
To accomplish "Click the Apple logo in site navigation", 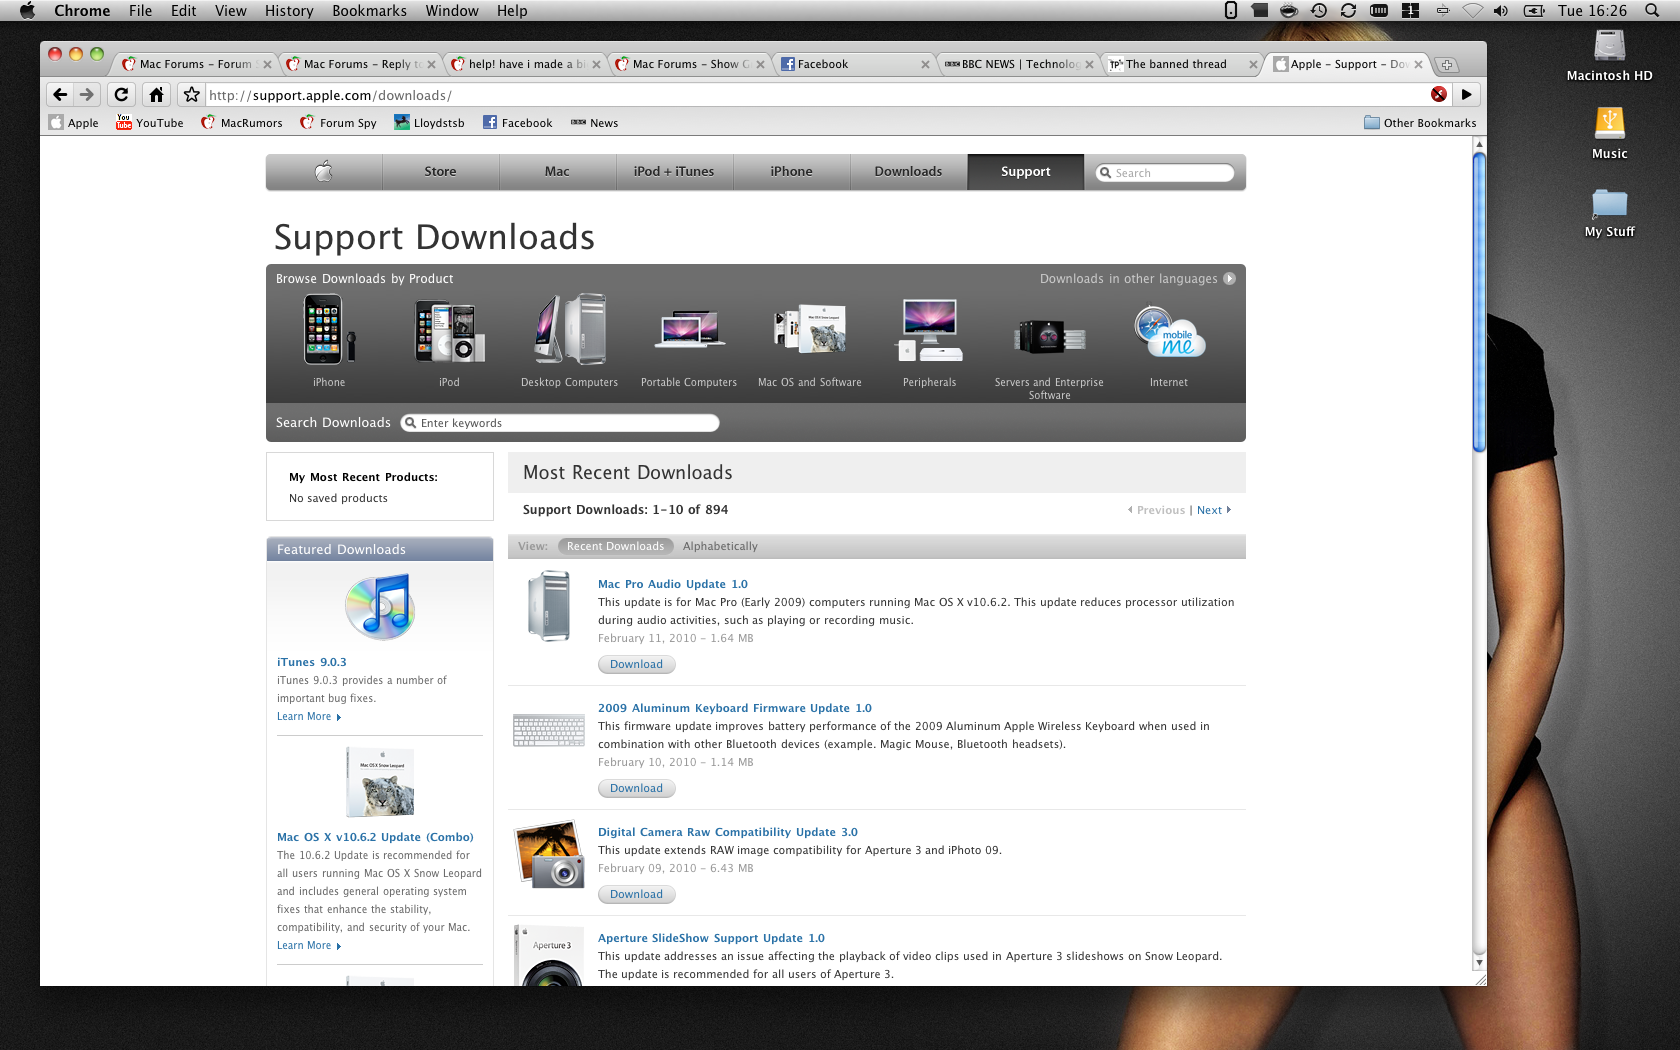I will pyautogui.click(x=324, y=172).
